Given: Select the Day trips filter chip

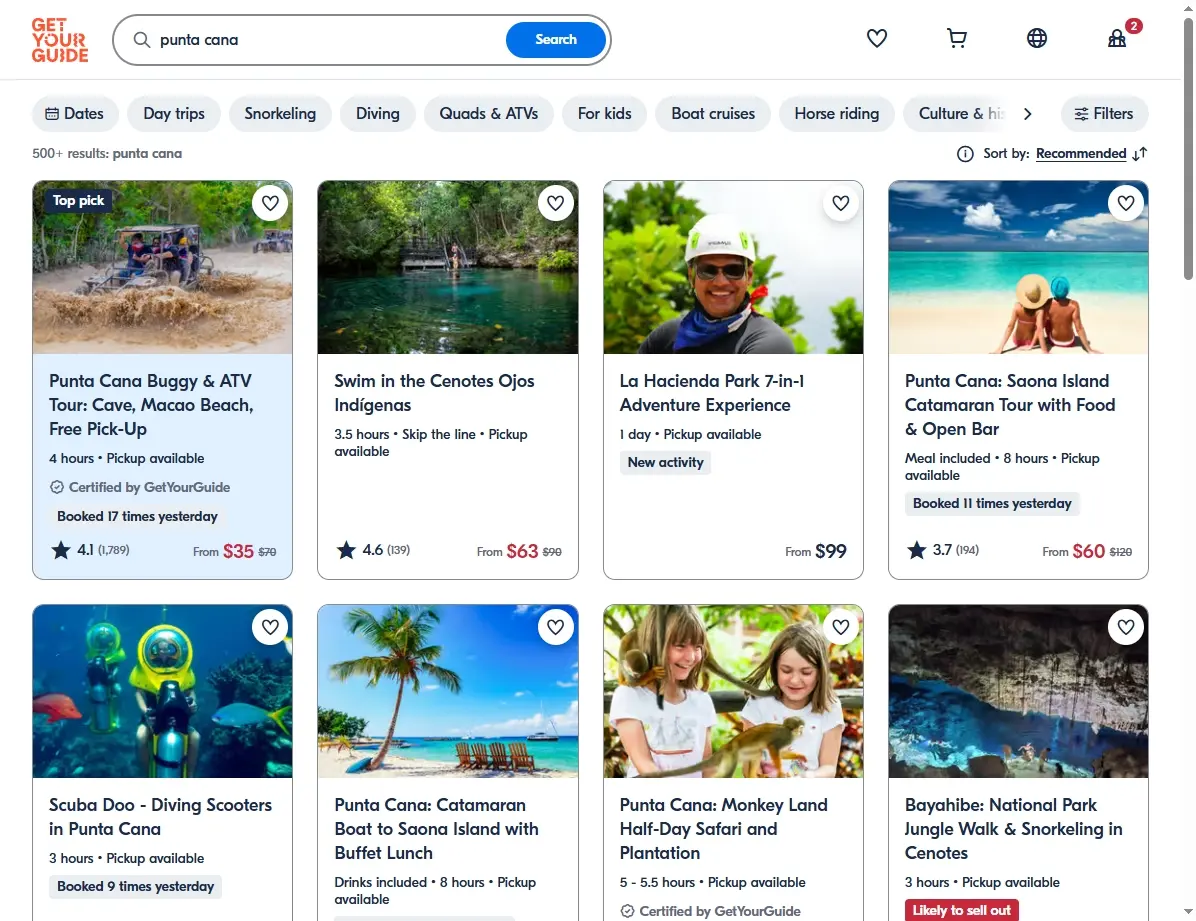Looking at the screenshot, I should [x=174, y=114].
